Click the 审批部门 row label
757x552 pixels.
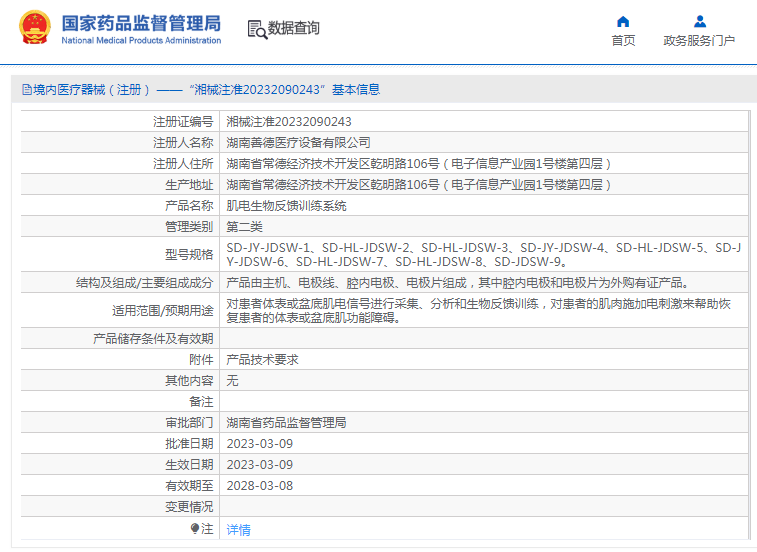(189, 423)
